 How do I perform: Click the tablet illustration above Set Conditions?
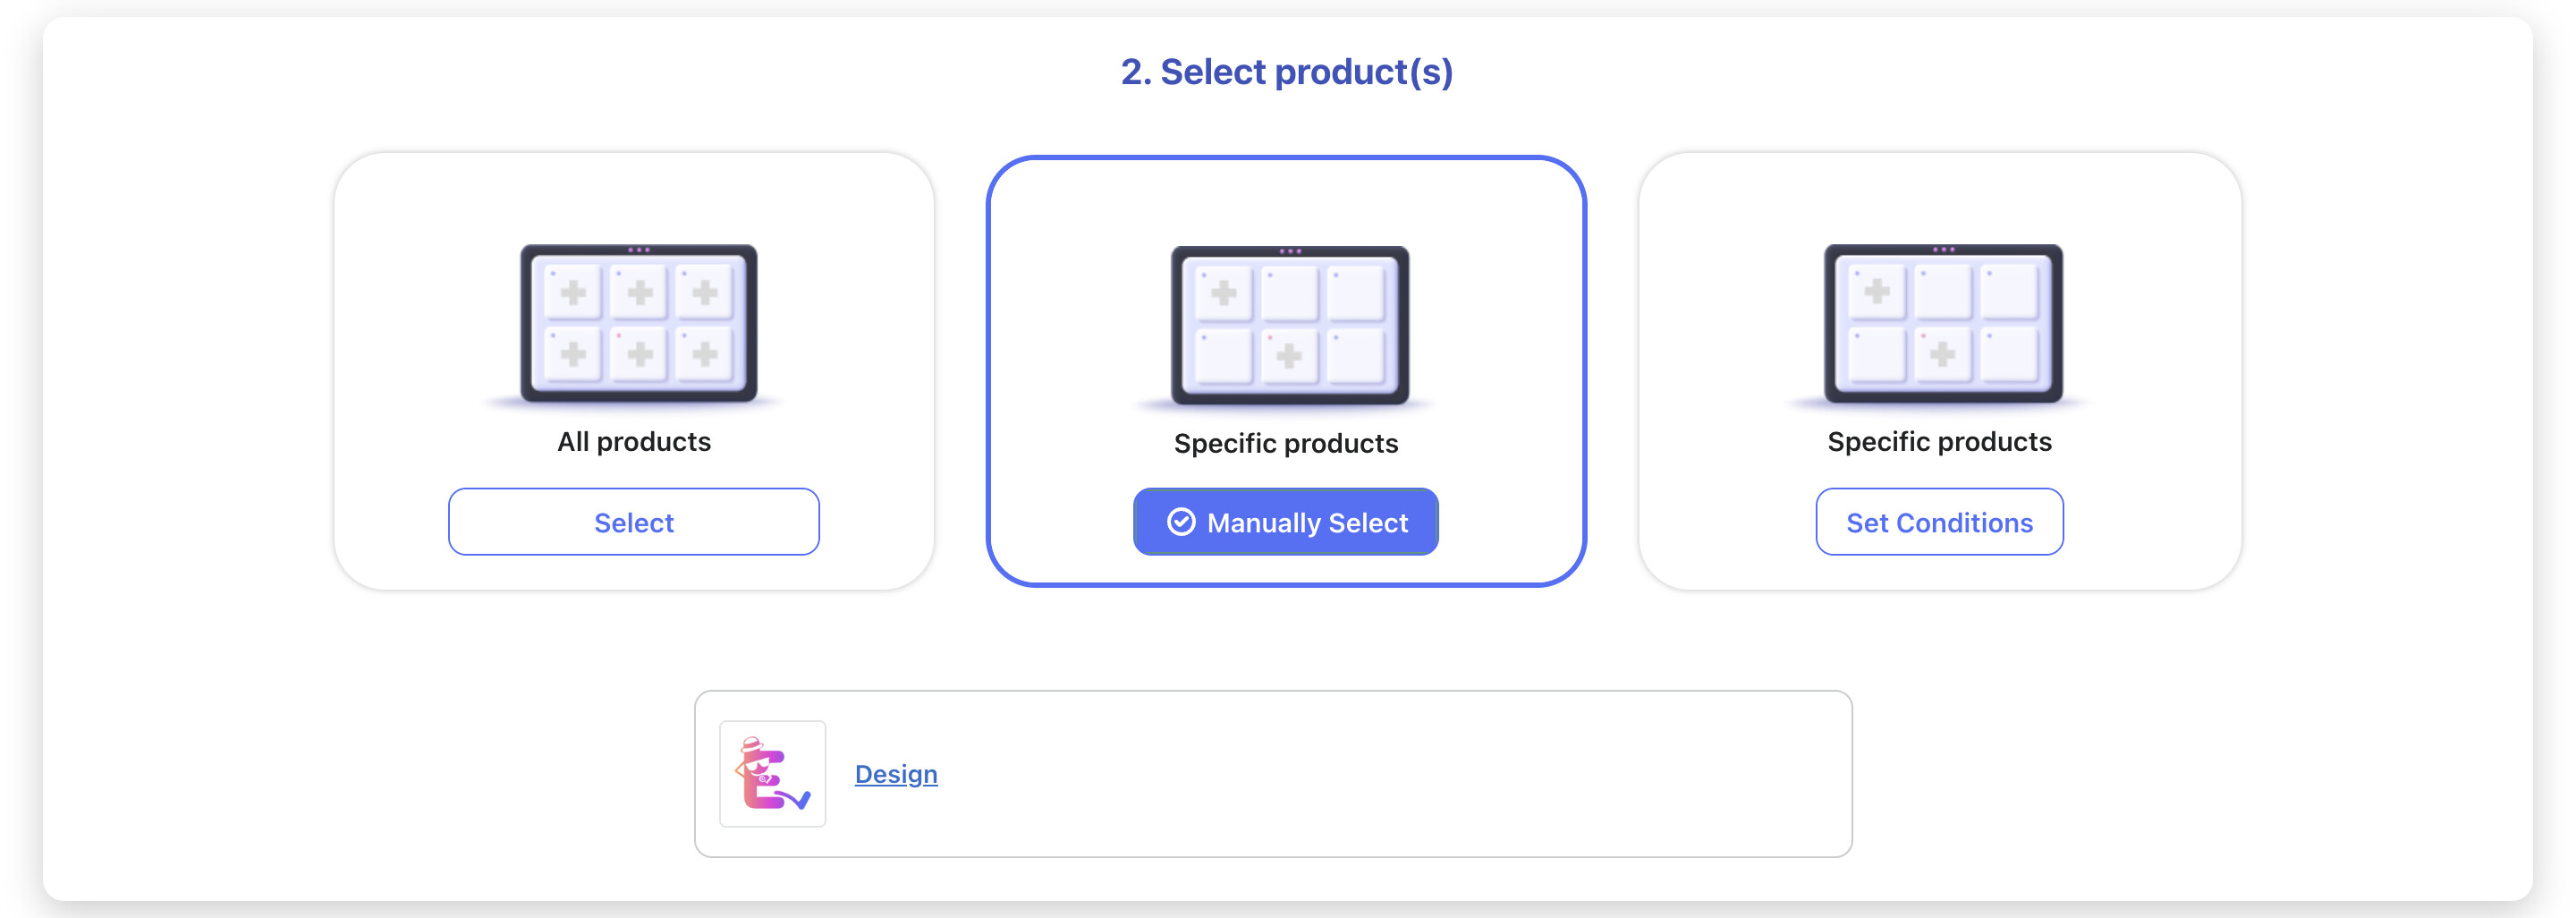[1942, 323]
